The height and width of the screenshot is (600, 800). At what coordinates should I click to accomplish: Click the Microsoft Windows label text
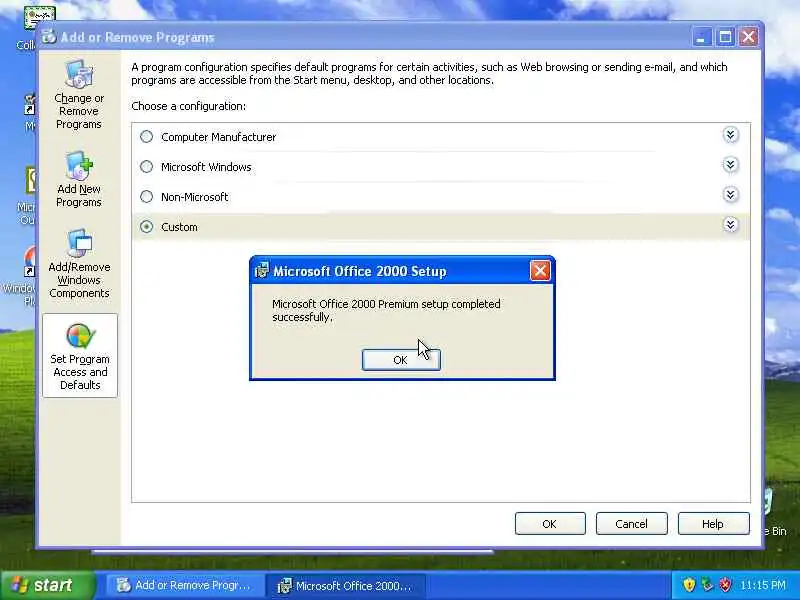coord(206,167)
